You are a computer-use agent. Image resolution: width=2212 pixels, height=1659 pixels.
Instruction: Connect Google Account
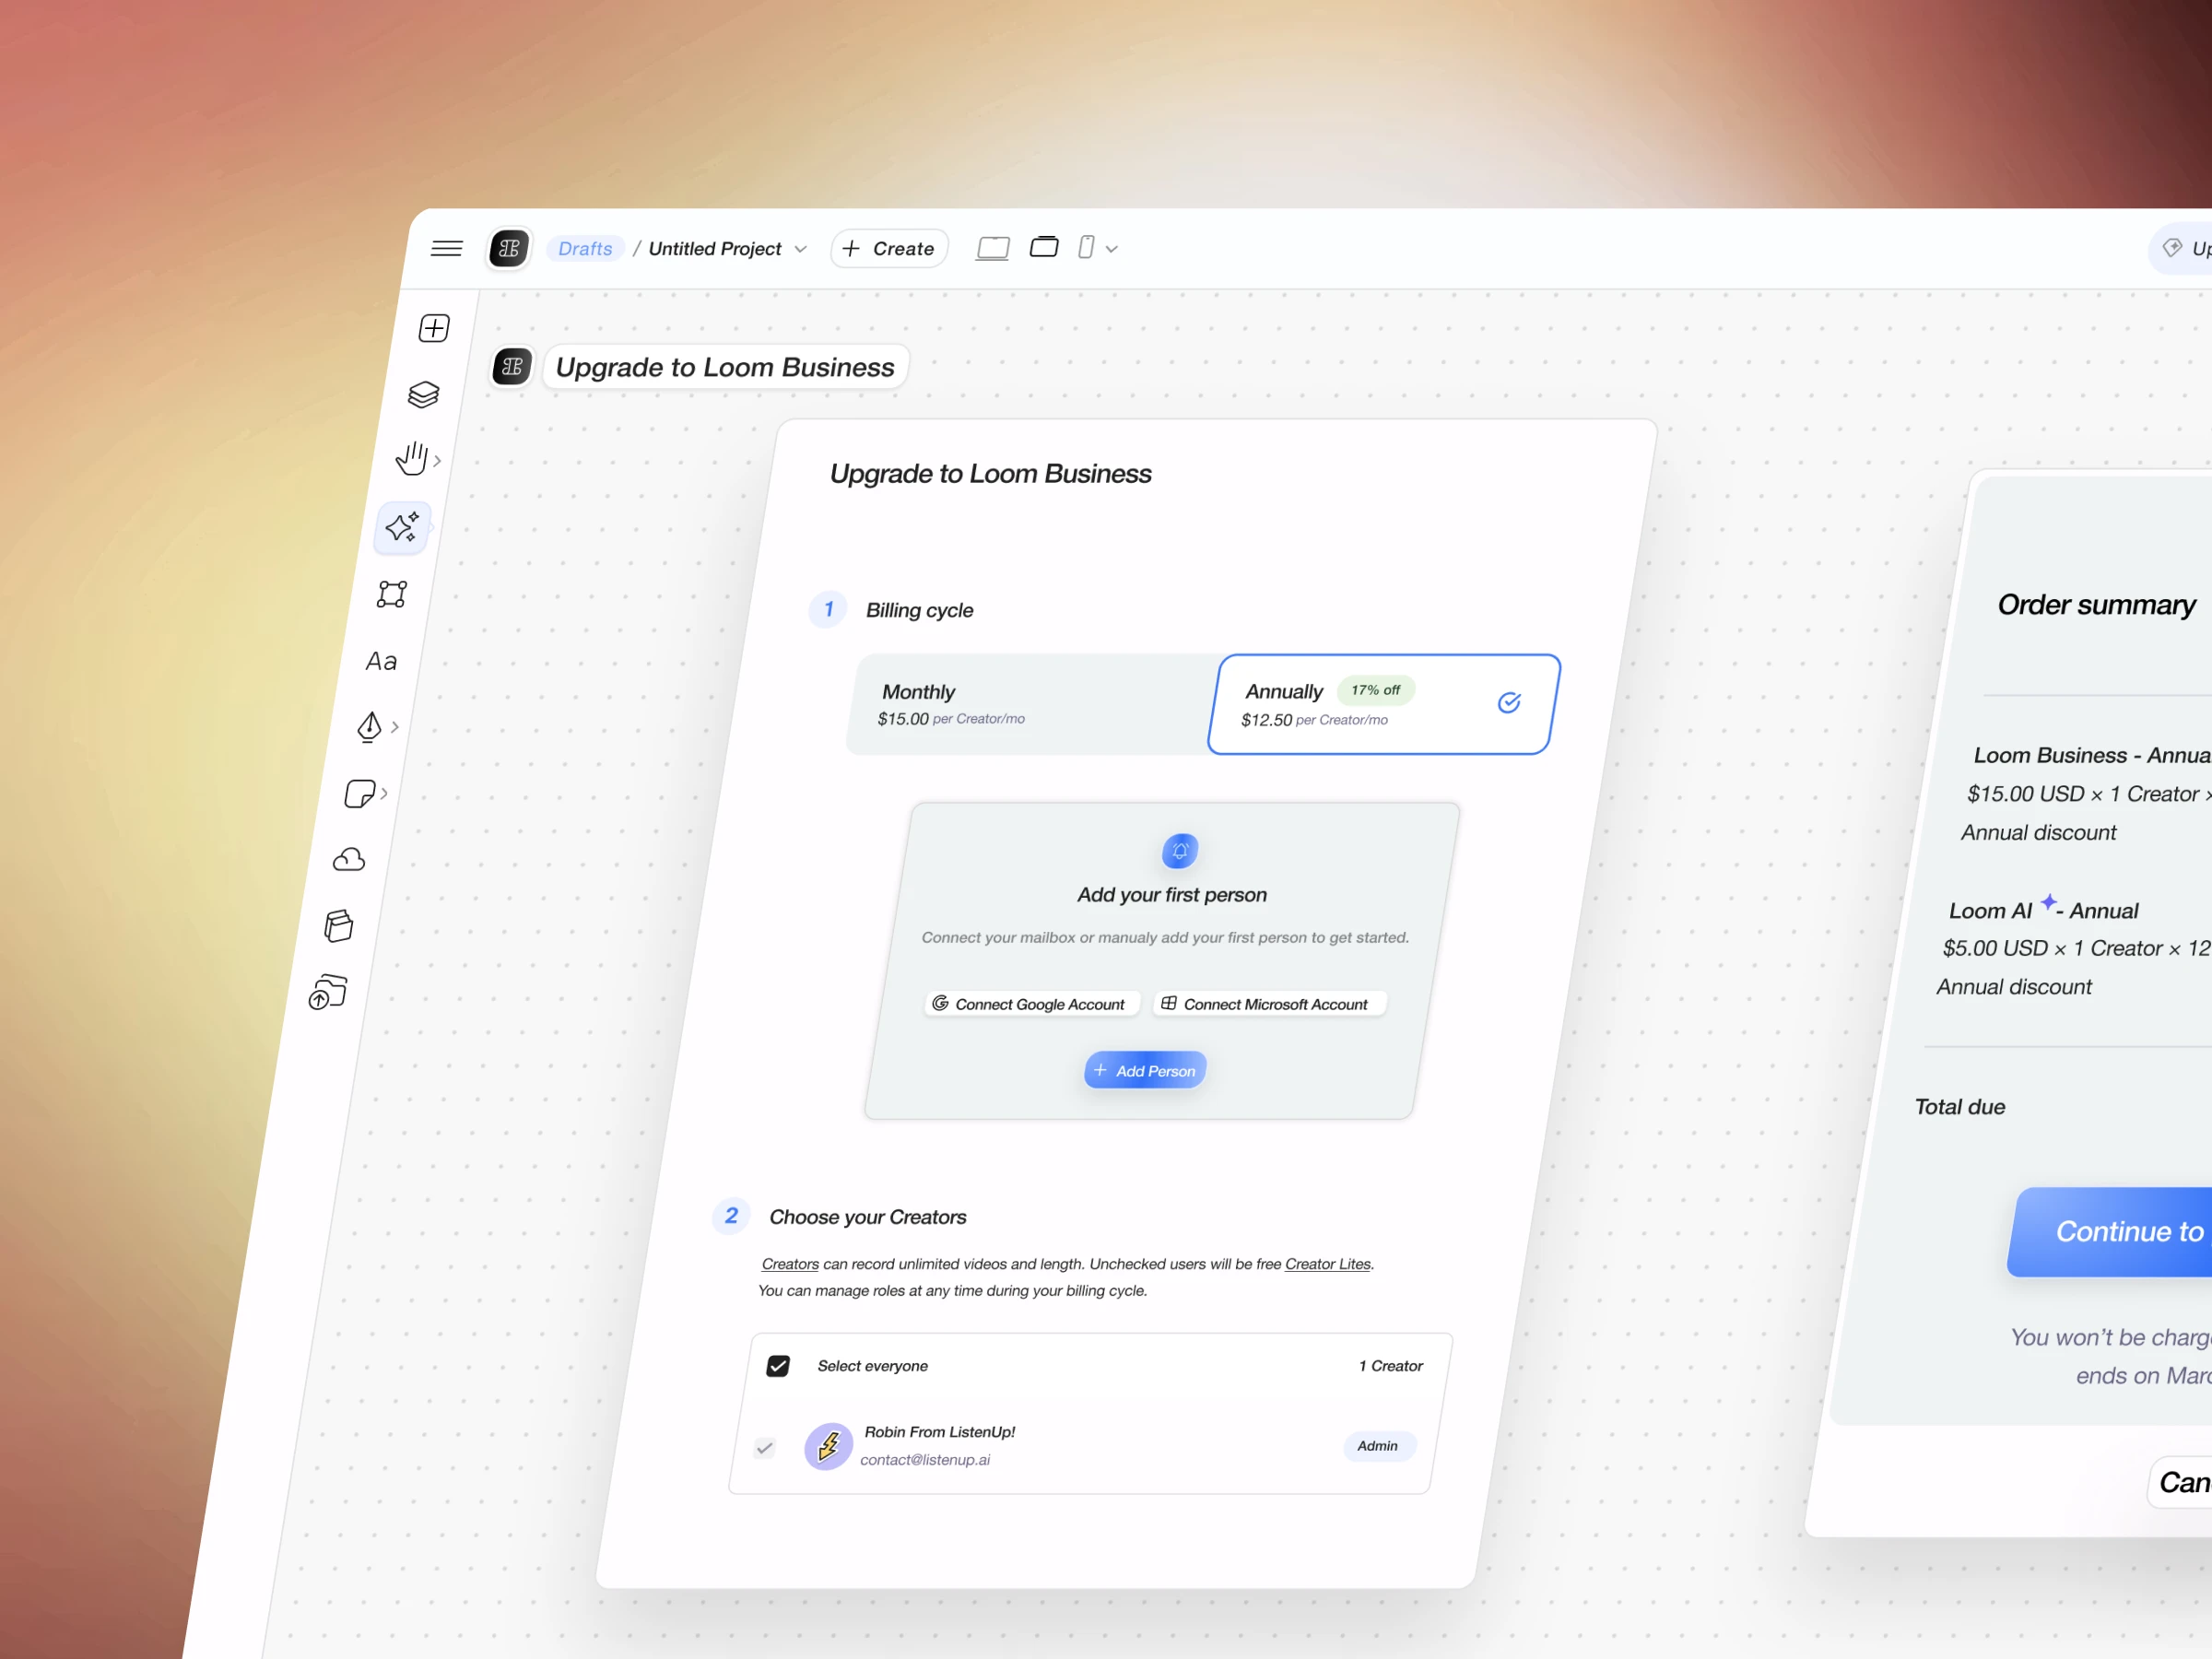pos(1030,1003)
